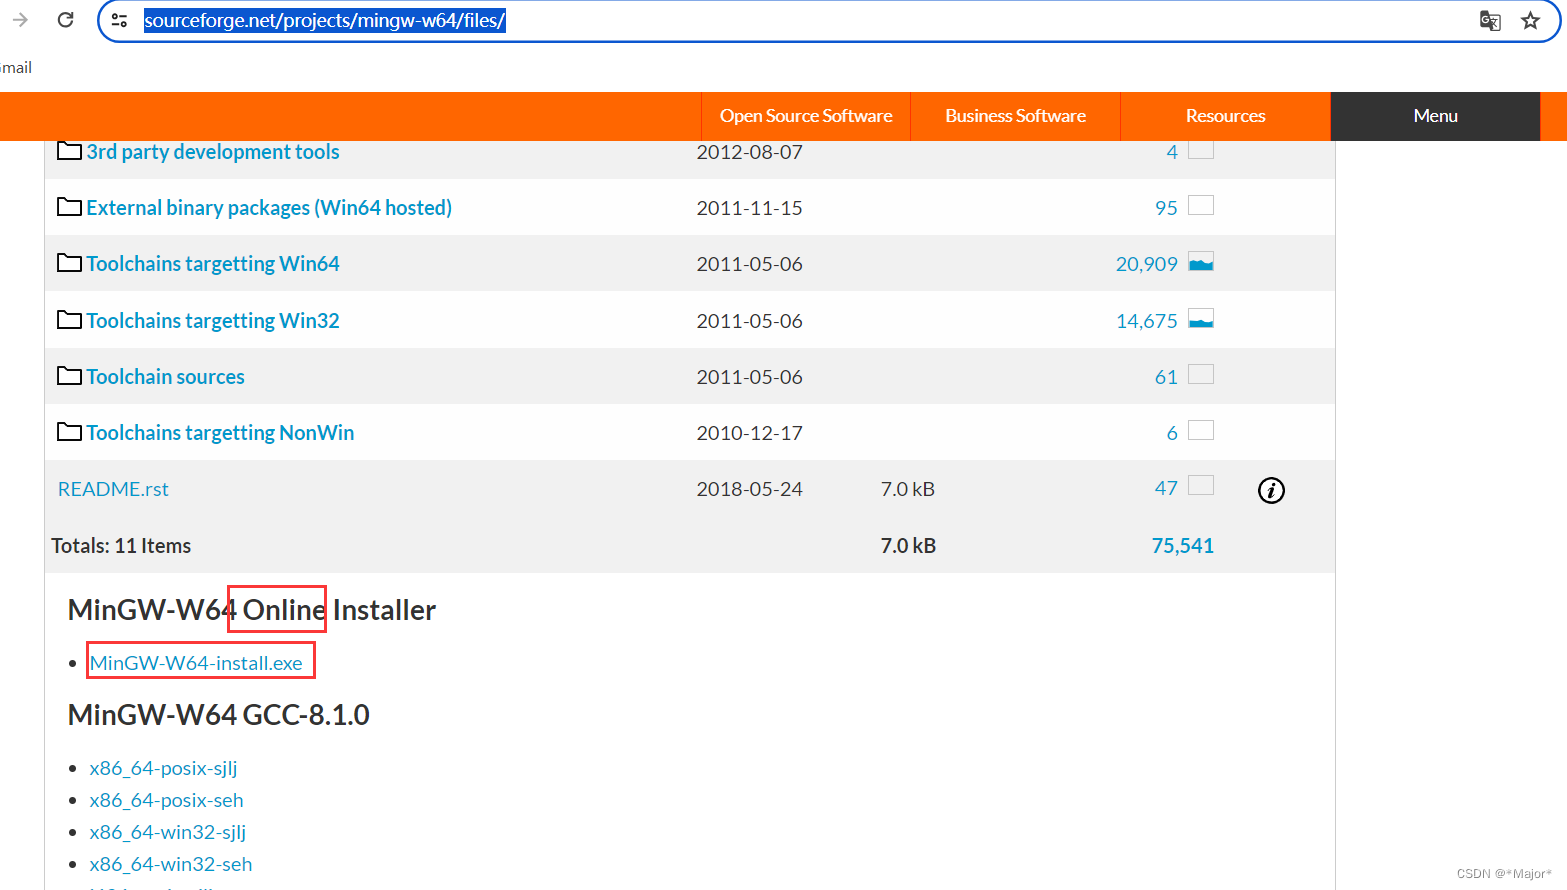Click the info icon beside README.rst
Viewport: 1567px width, 890px height.
click(1271, 490)
